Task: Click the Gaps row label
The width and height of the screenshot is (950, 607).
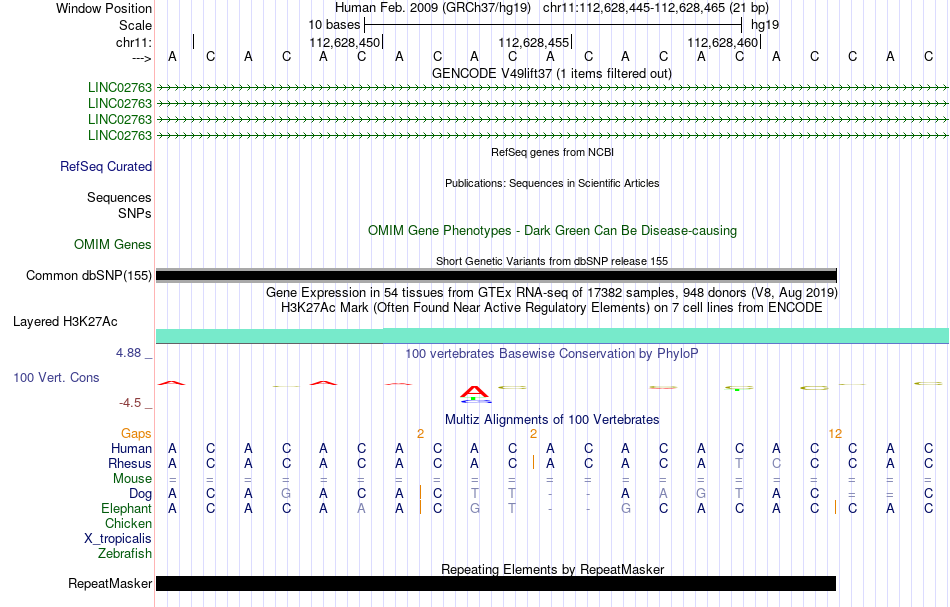Action: (136, 433)
